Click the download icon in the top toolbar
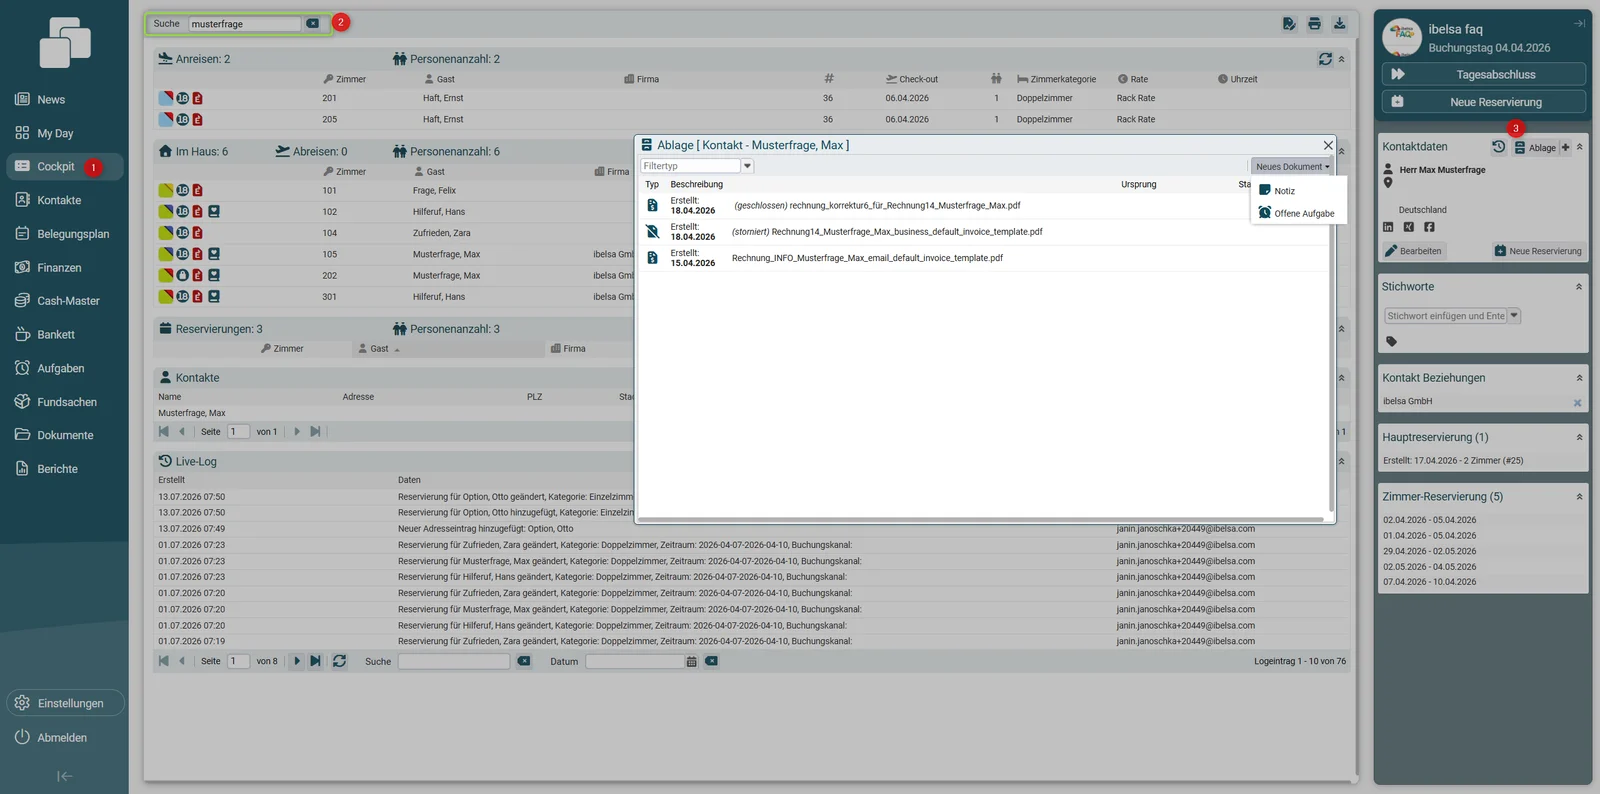Image resolution: width=1600 pixels, height=794 pixels. pyautogui.click(x=1339, y=24)
